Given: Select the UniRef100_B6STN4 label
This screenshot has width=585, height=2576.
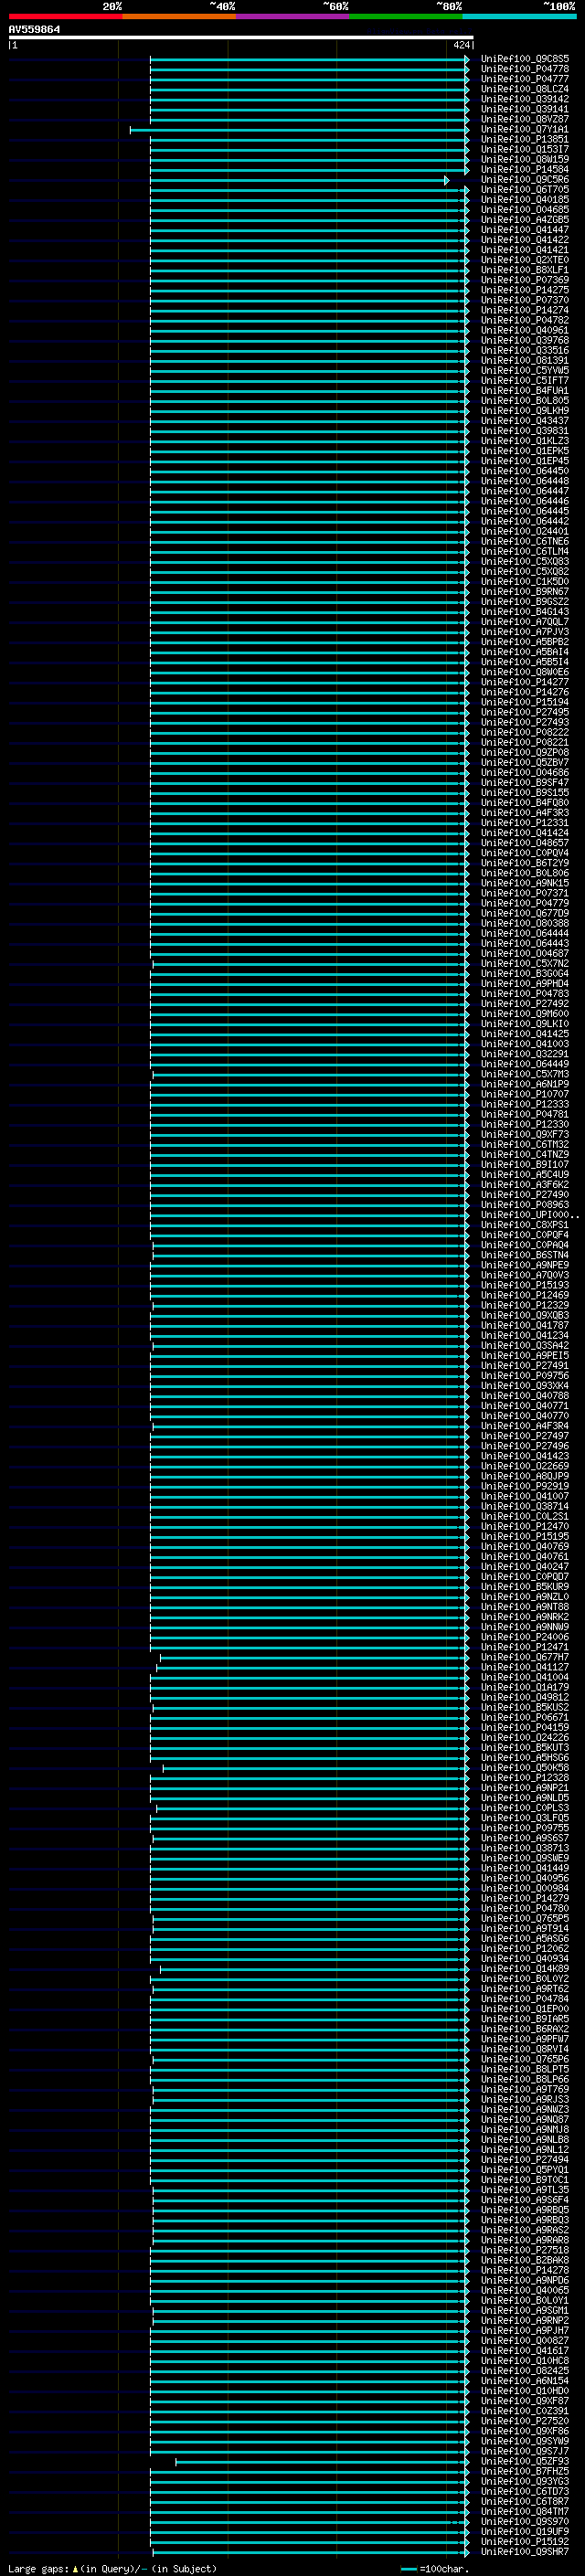Looking at the screenshot, I should pos(525,1255).
